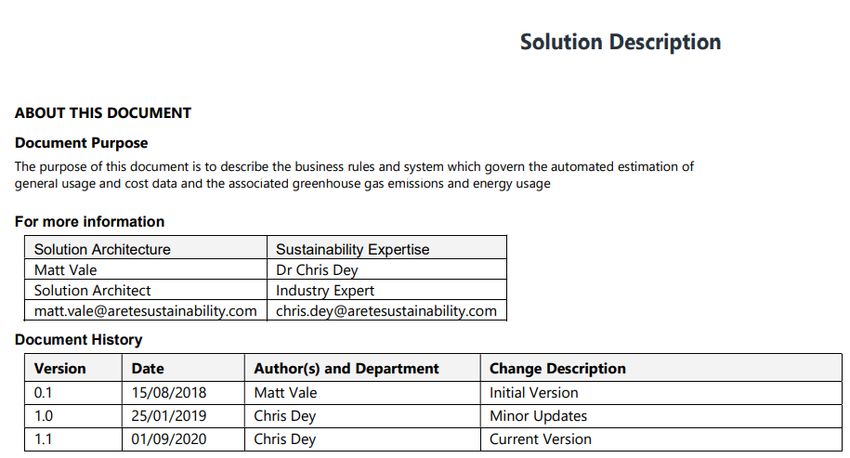Click the Version column header
The image size is (850, 458).
pos(73,369)
